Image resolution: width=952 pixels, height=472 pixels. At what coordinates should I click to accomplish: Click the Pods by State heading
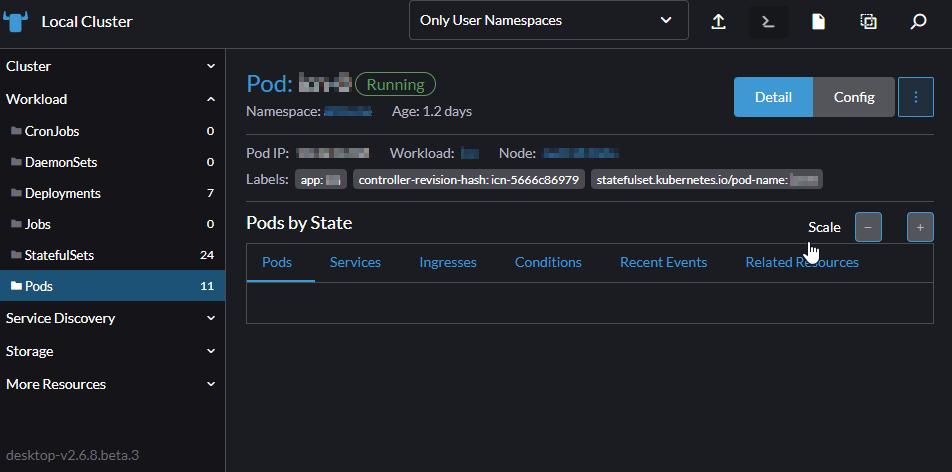[x=299, y=223]
